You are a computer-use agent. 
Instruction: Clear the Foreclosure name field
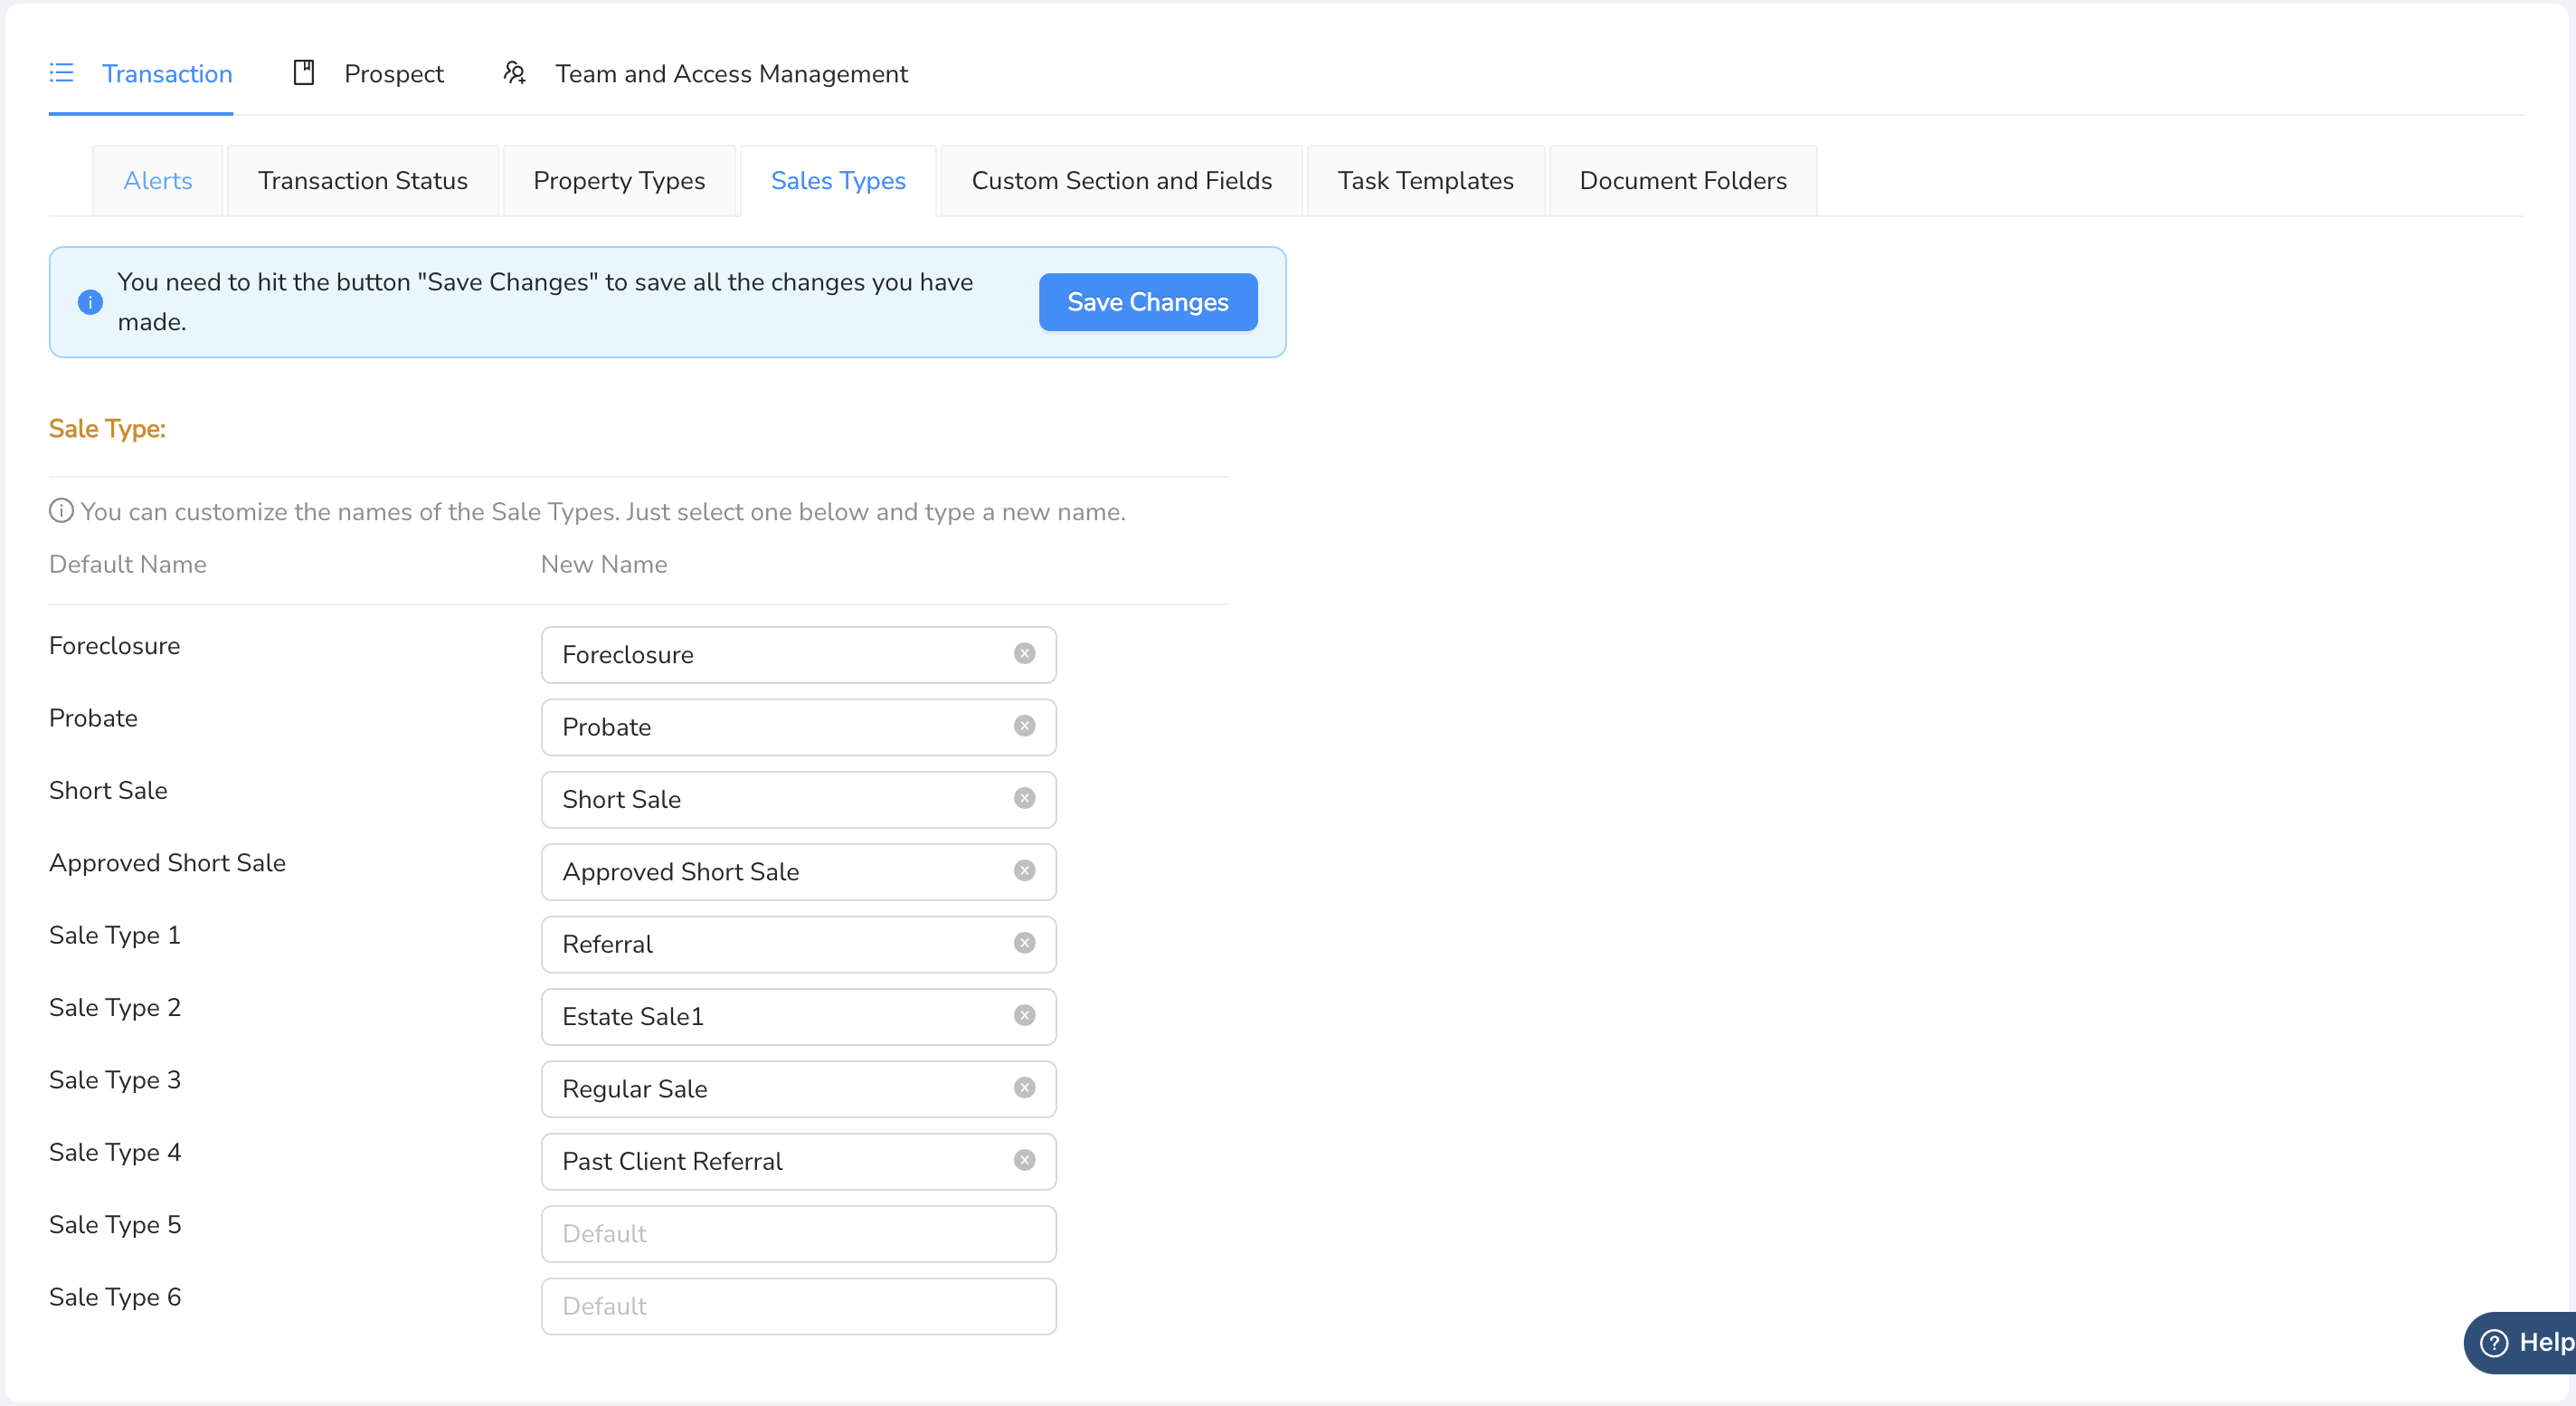coord(1024,654)
